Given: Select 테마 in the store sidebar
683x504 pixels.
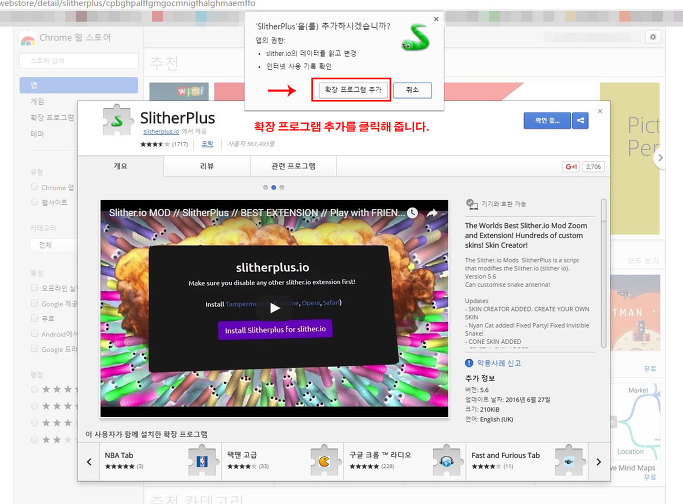Looking at the screenshot, I should 37,134.
